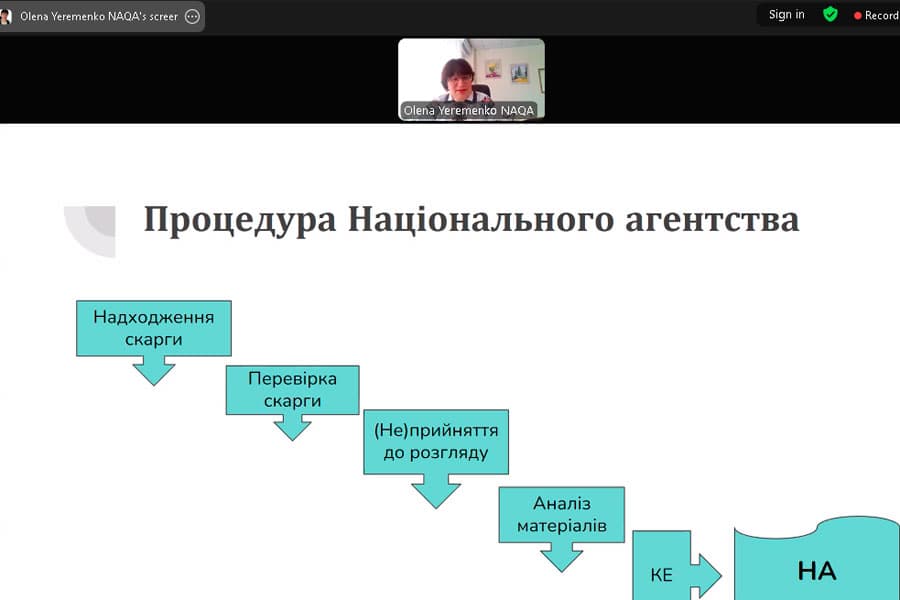Select the Надходження скарги flowchart box
Viewport: 900px width, 600px height.
153,327
